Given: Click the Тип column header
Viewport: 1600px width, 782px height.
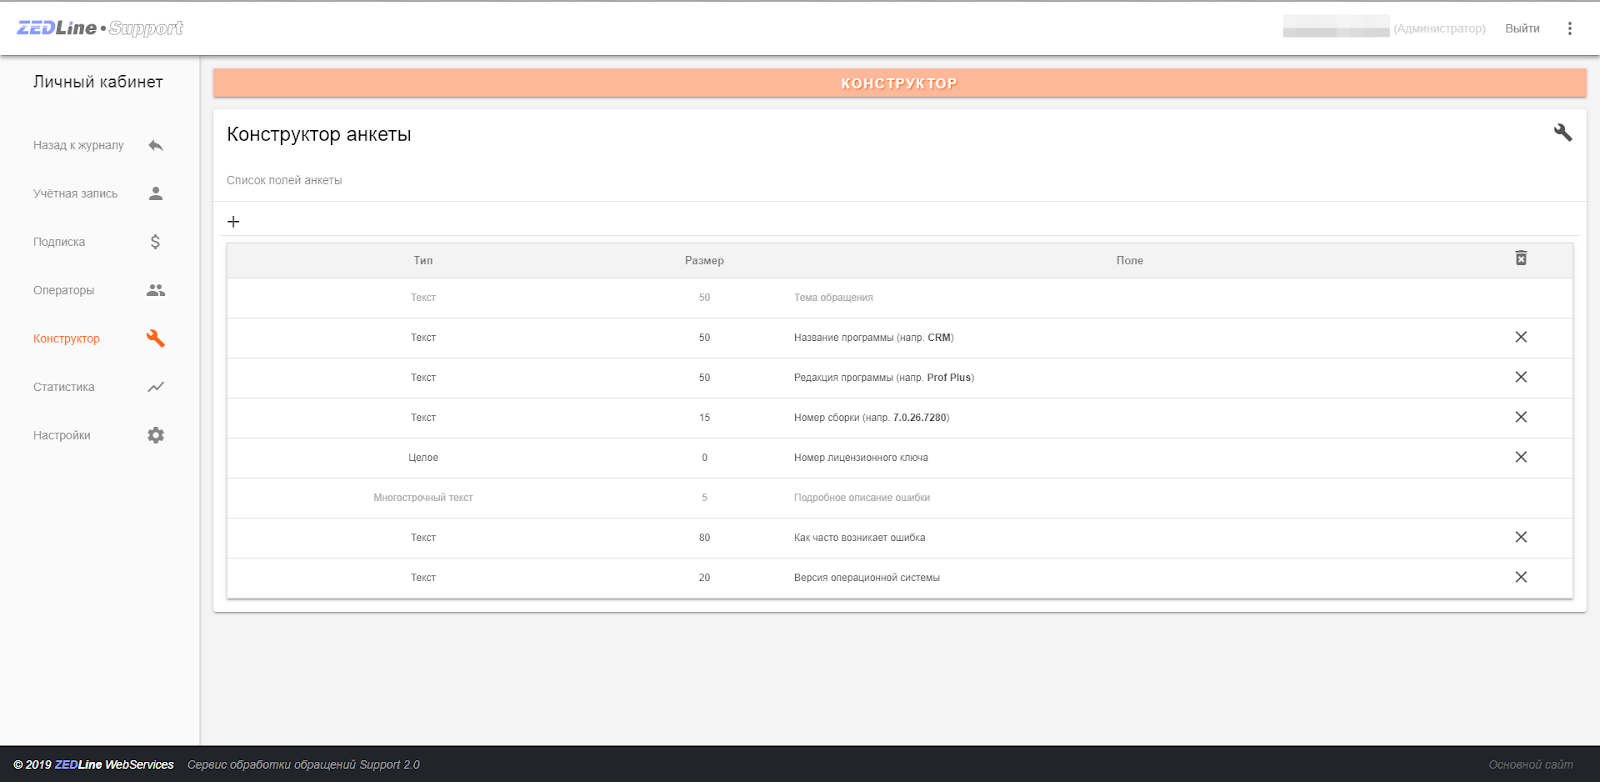Looking at the screenshot, I should (x=423, y=260).
